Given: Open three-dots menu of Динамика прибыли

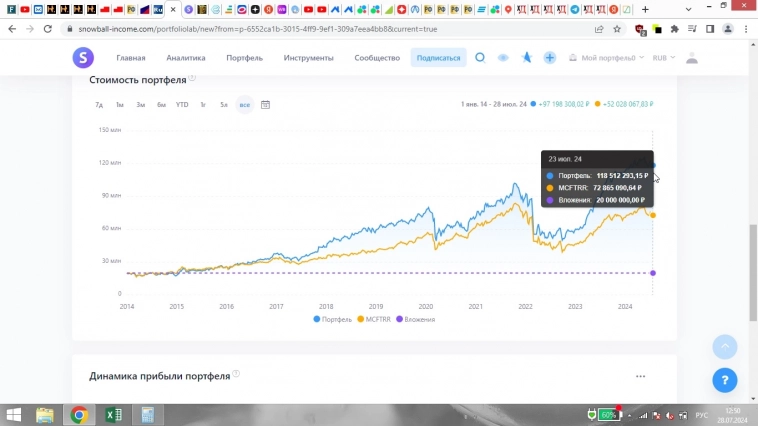Looking at the screenshot, I should tap(641, 376).
